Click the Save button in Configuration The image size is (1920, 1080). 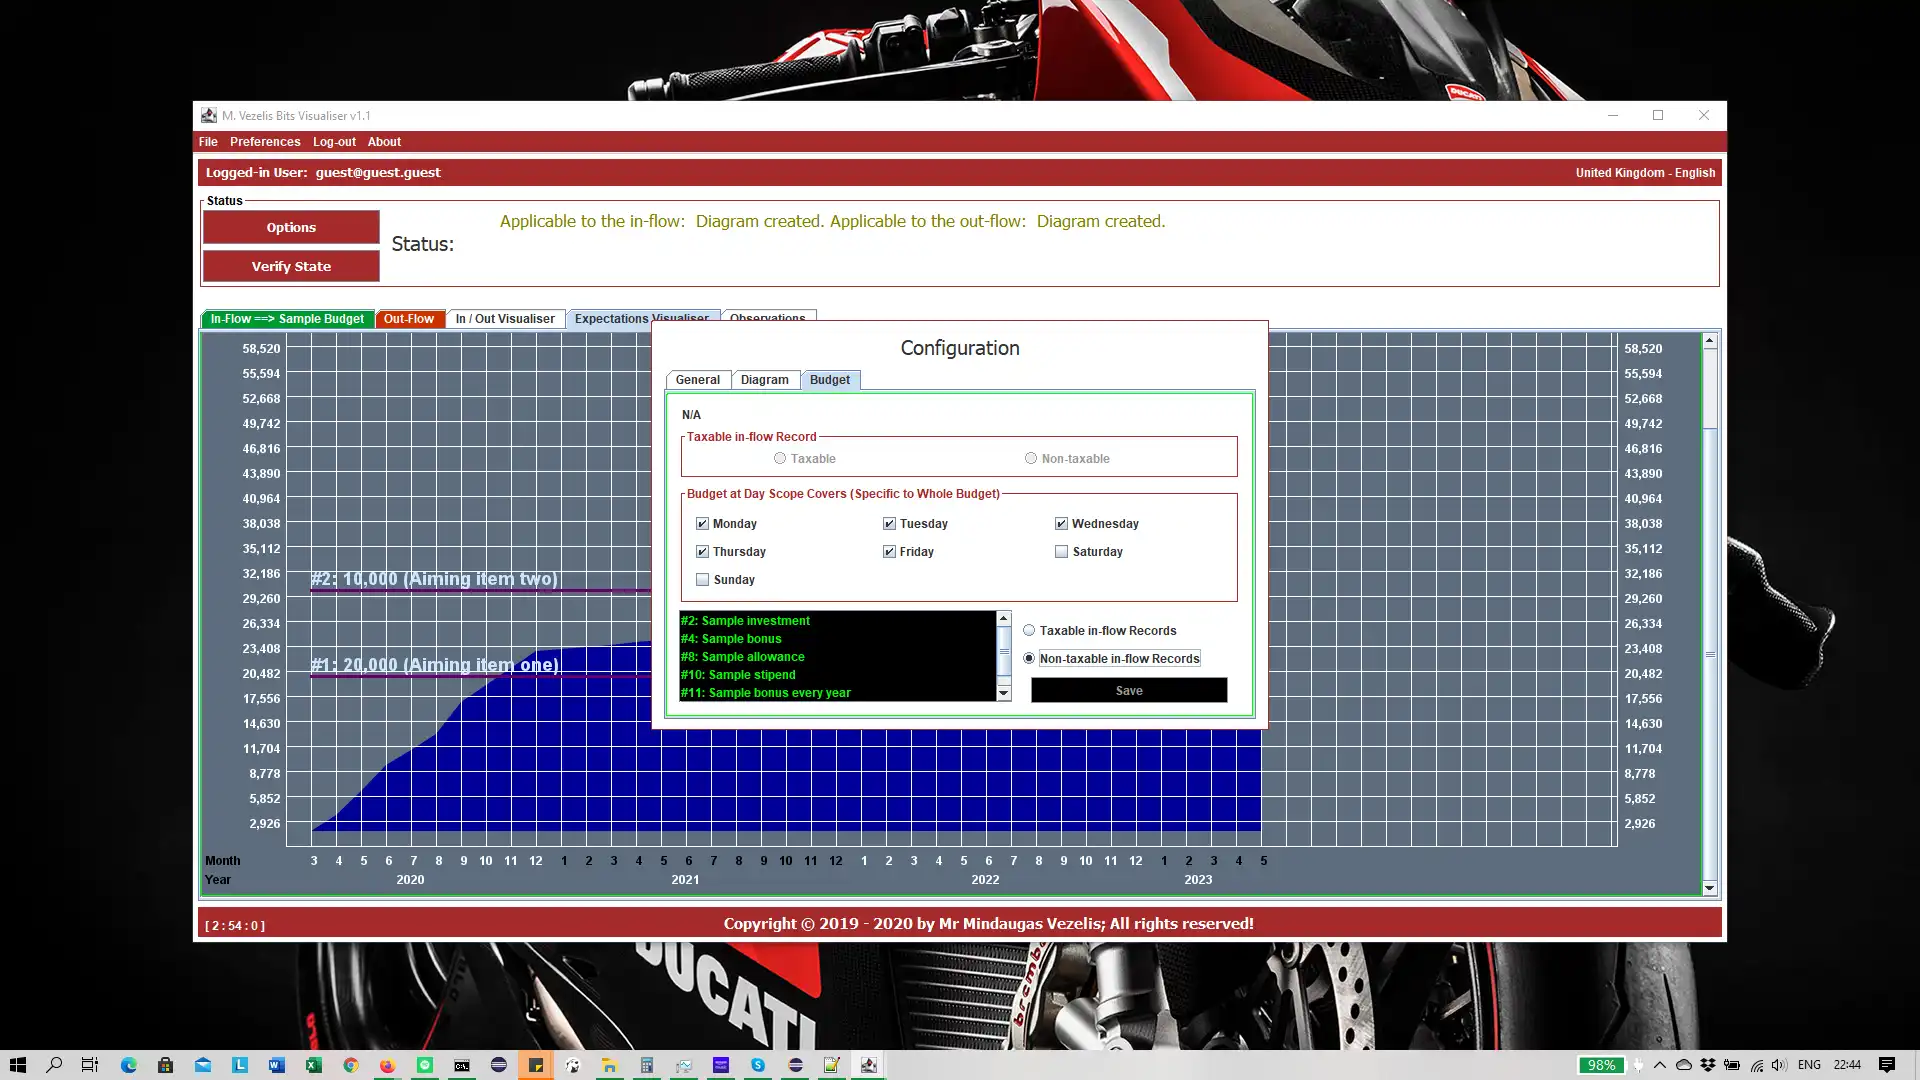pyautogui.click(x=1129, y=690)
